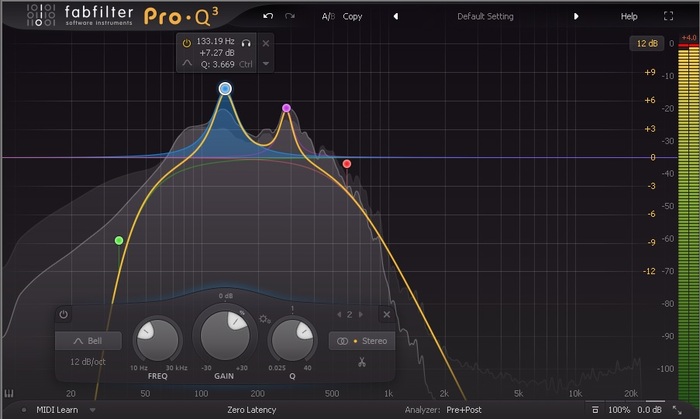Click the MIDI indicator dot icon

point(24,410)
